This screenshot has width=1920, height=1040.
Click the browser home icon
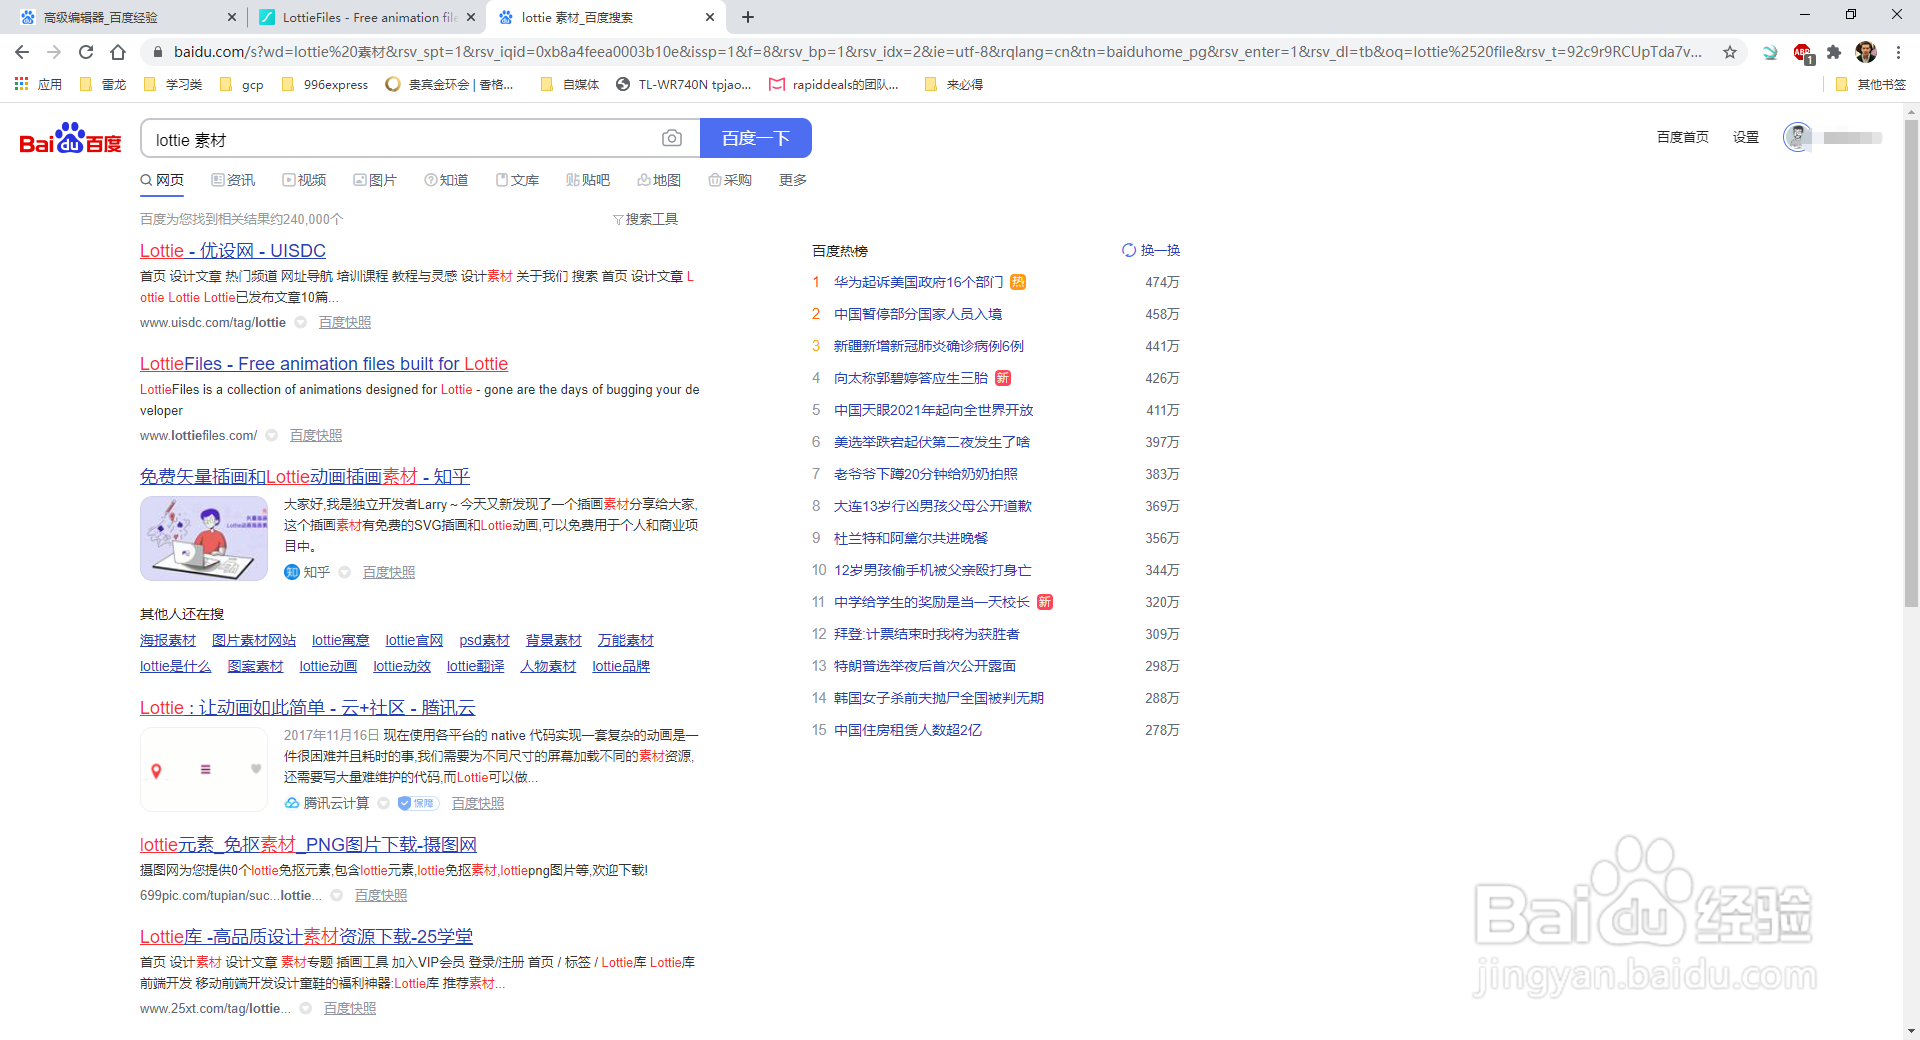point(118,52)
